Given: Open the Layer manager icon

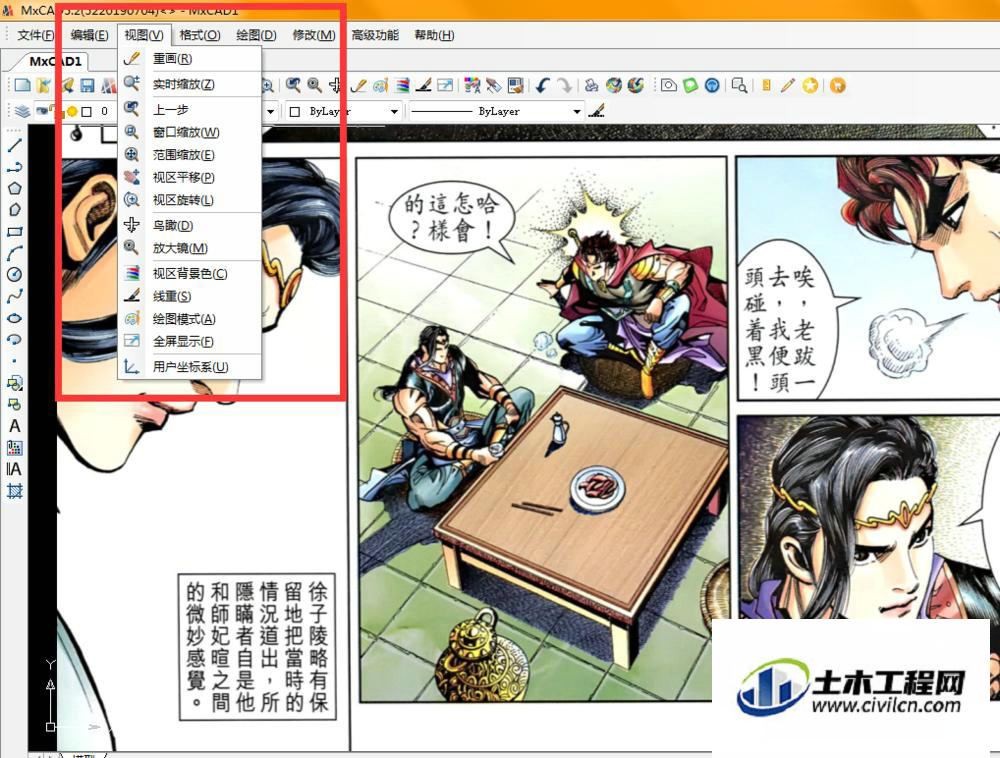Looking at the screenshot, I should (22, 112).
